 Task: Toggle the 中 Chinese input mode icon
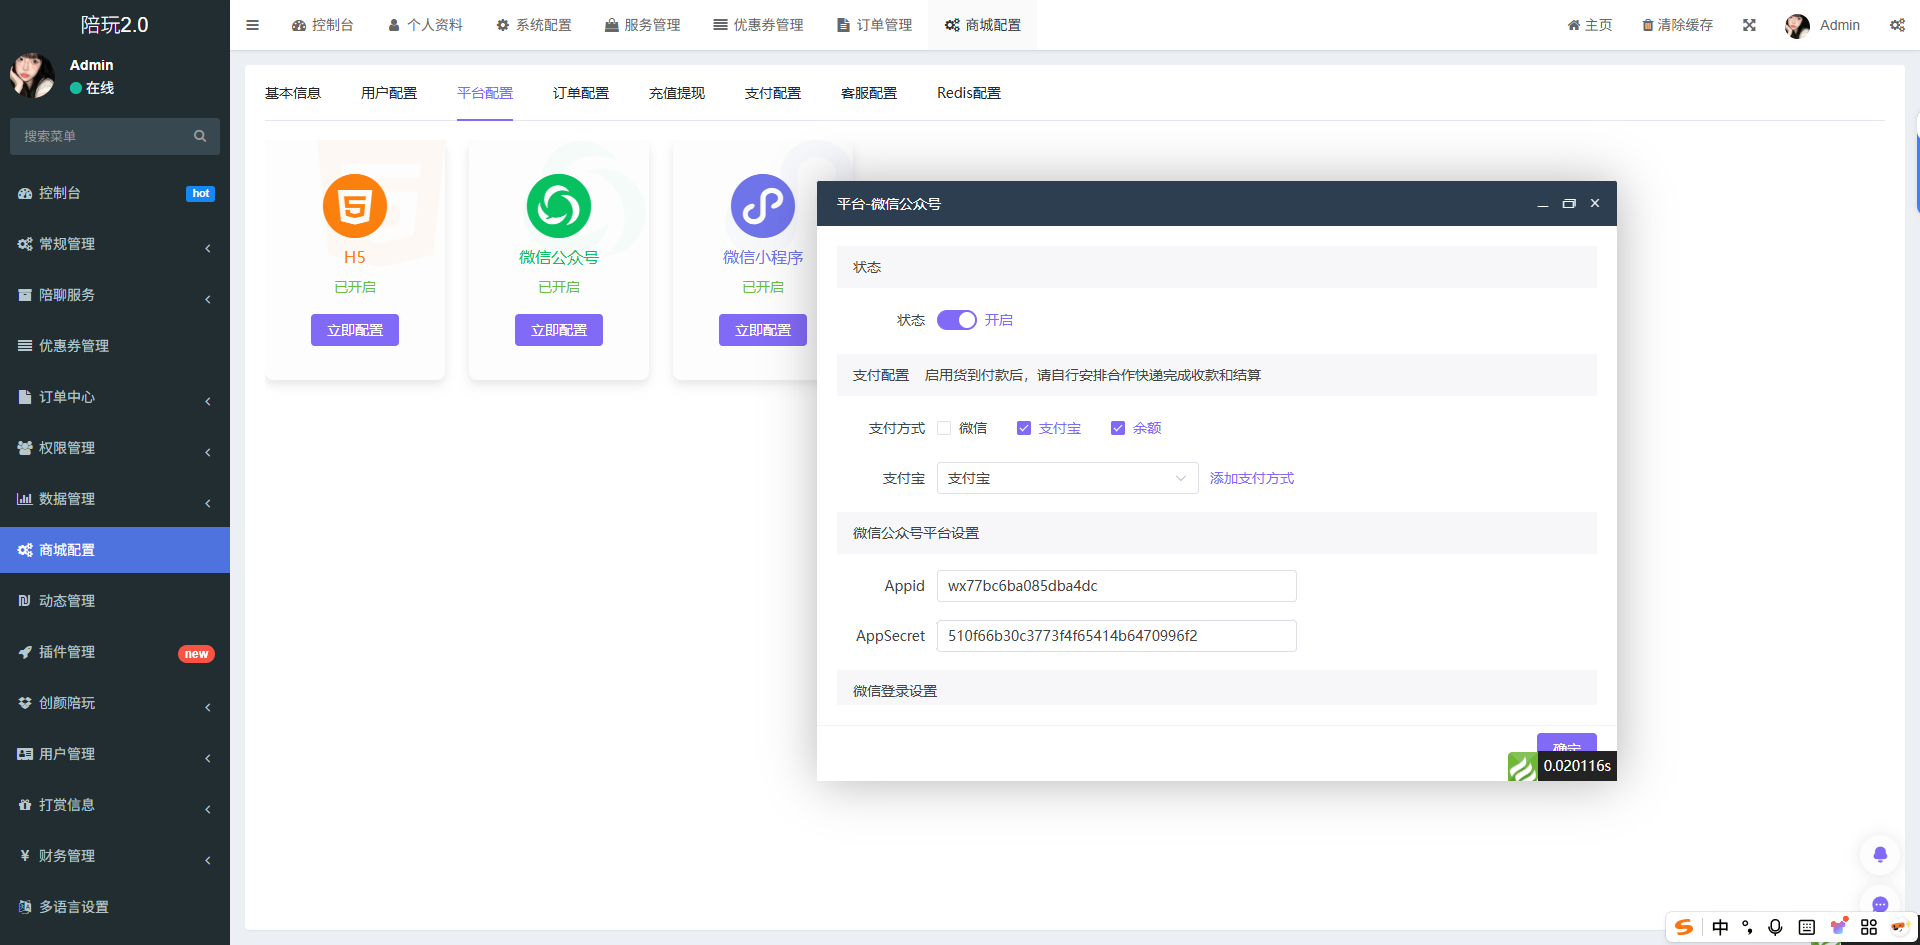coord(1720,927)
